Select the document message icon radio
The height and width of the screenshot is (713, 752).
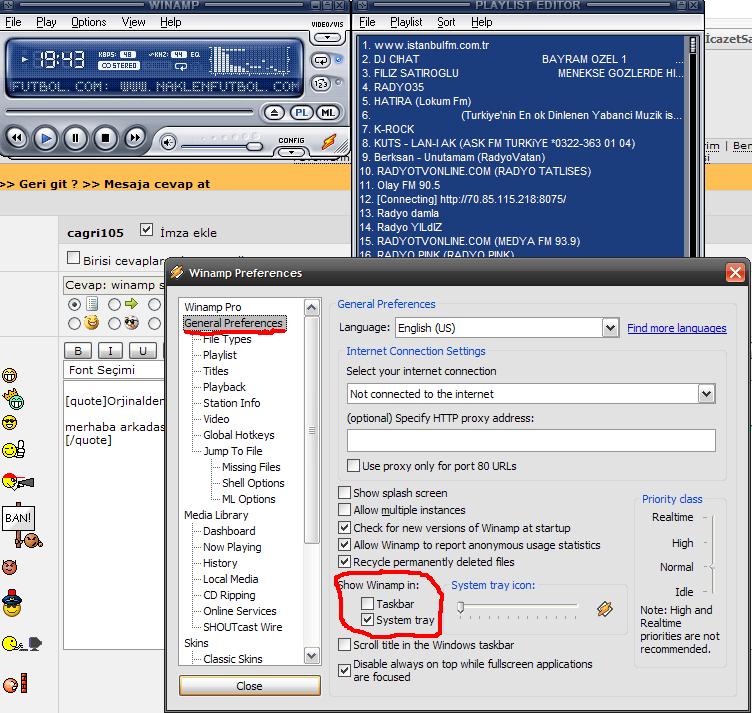74,304
